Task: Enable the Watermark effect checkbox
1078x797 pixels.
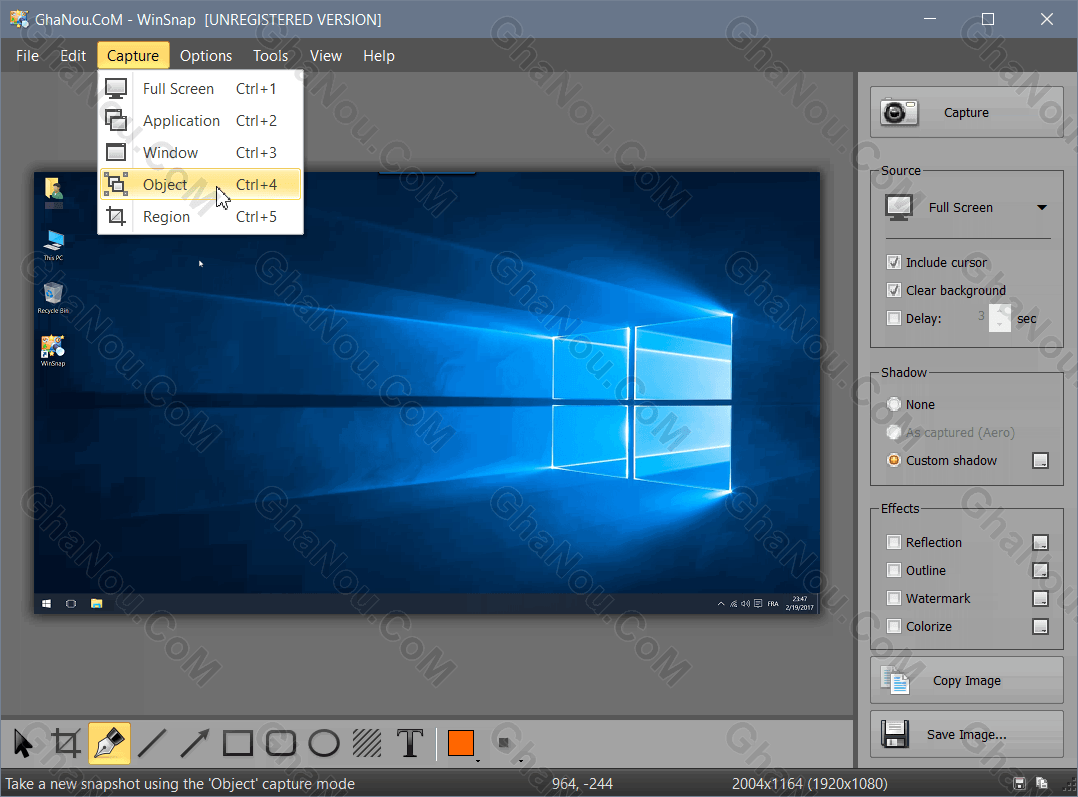Action: 894,598
